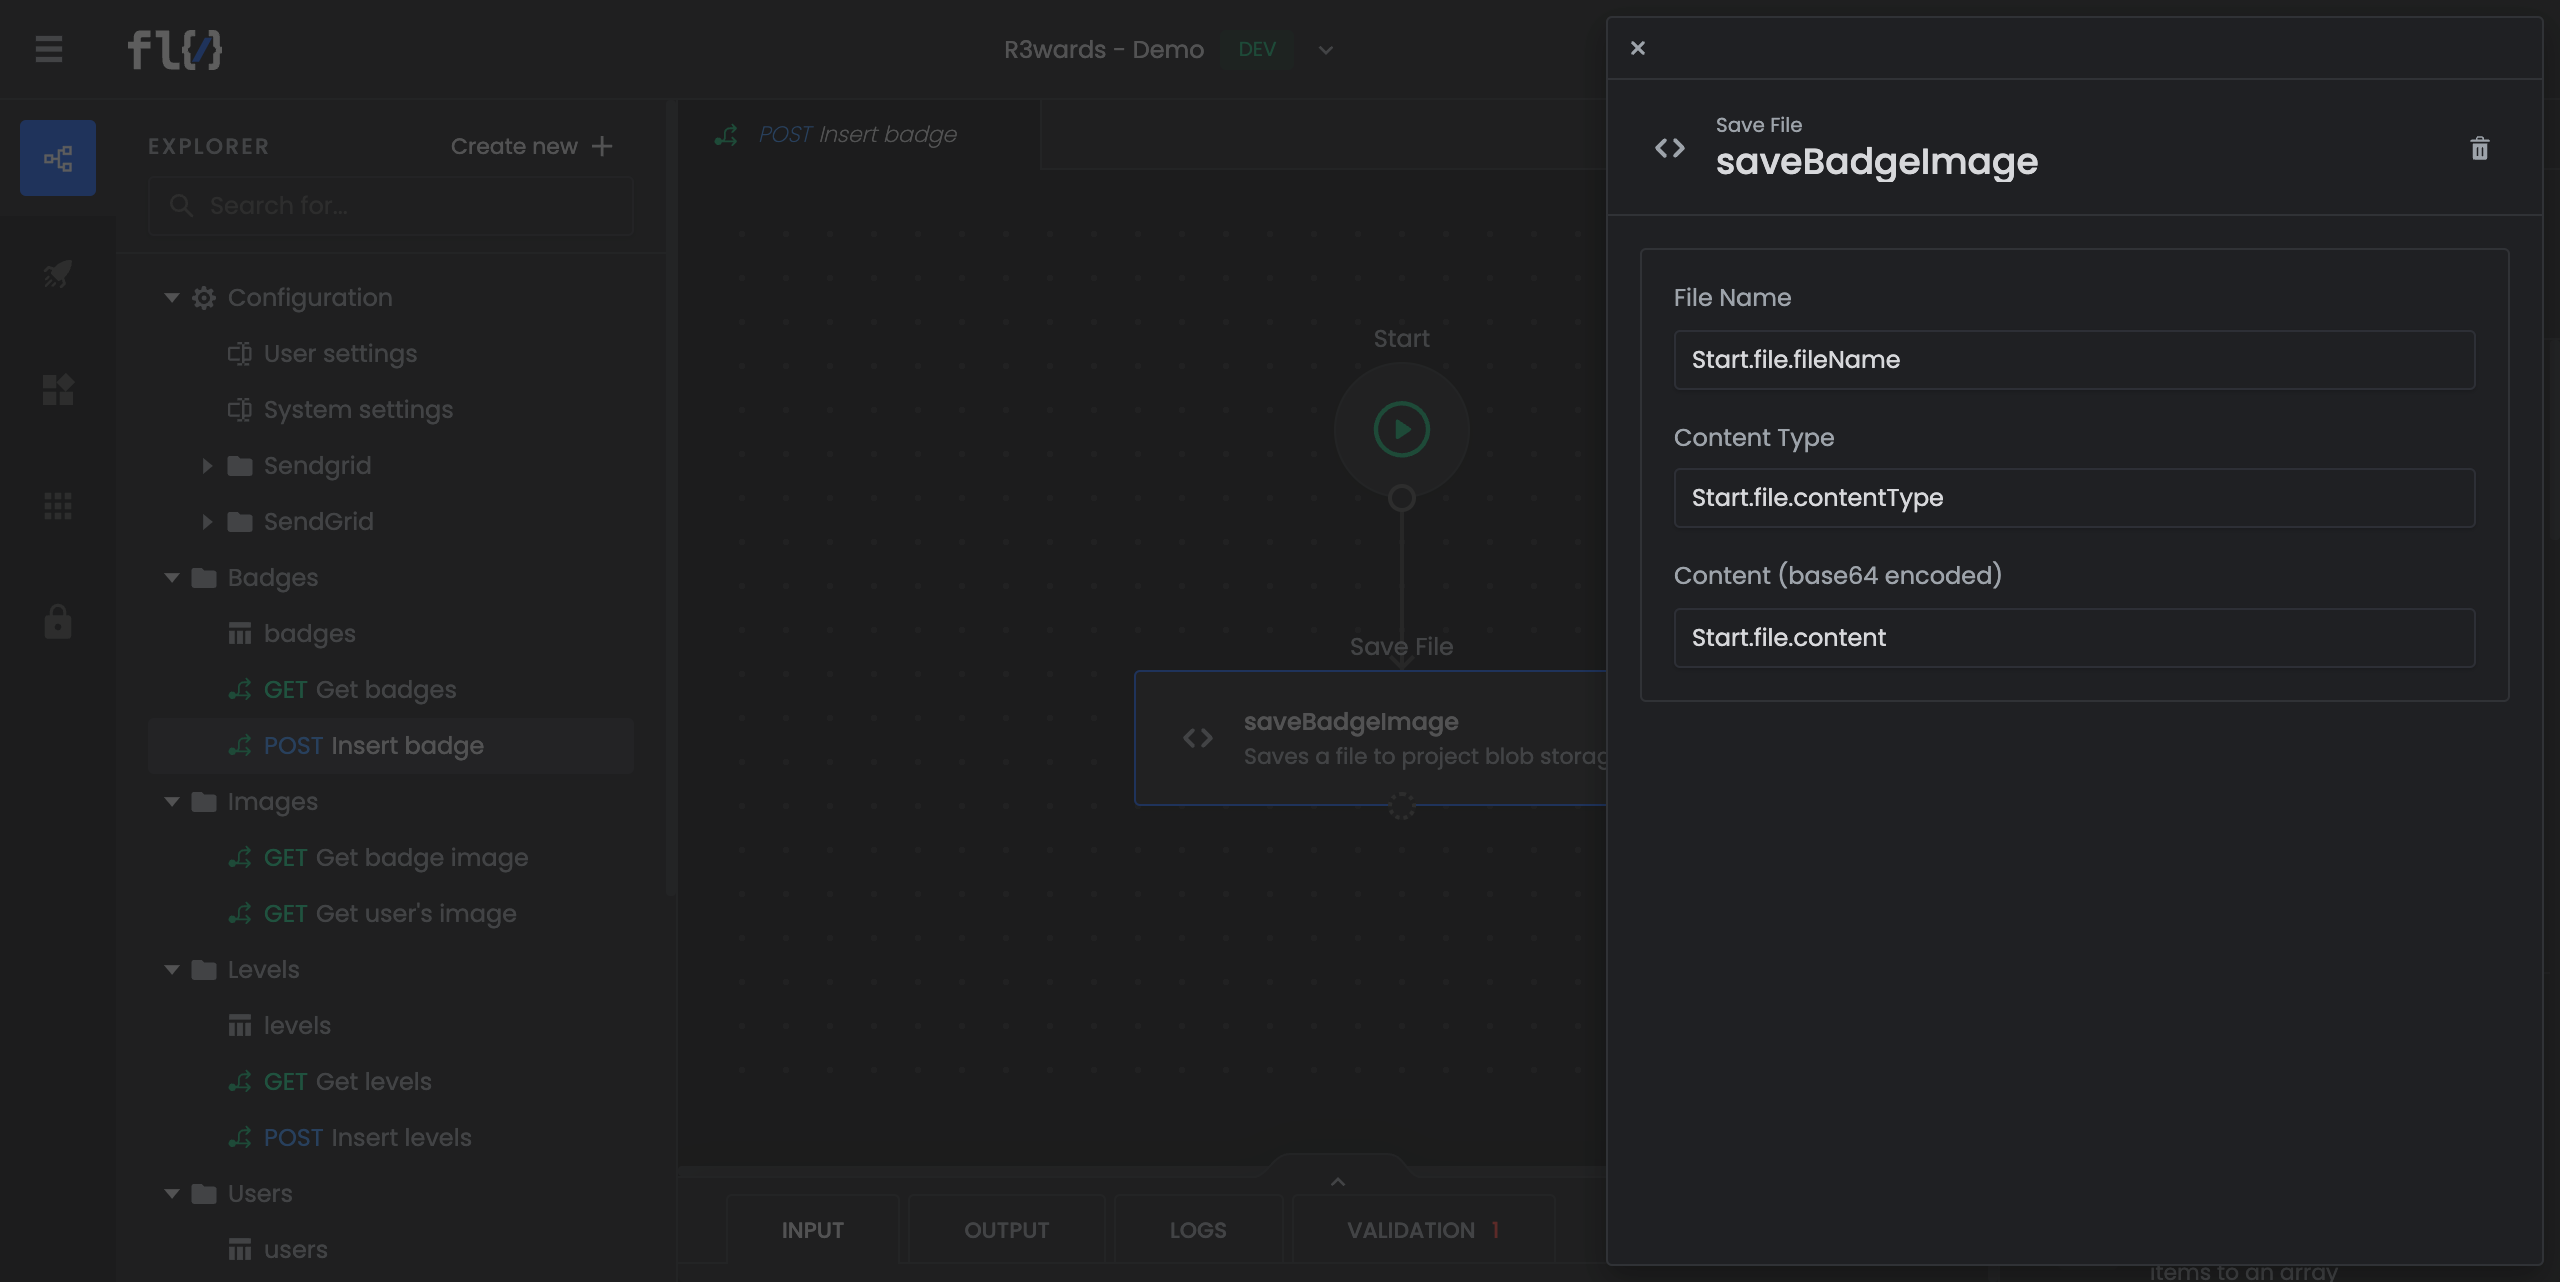Open GET Get badges endpoint
The width and height of the screenshot is (2560, 1282).
tap(359, 690)
